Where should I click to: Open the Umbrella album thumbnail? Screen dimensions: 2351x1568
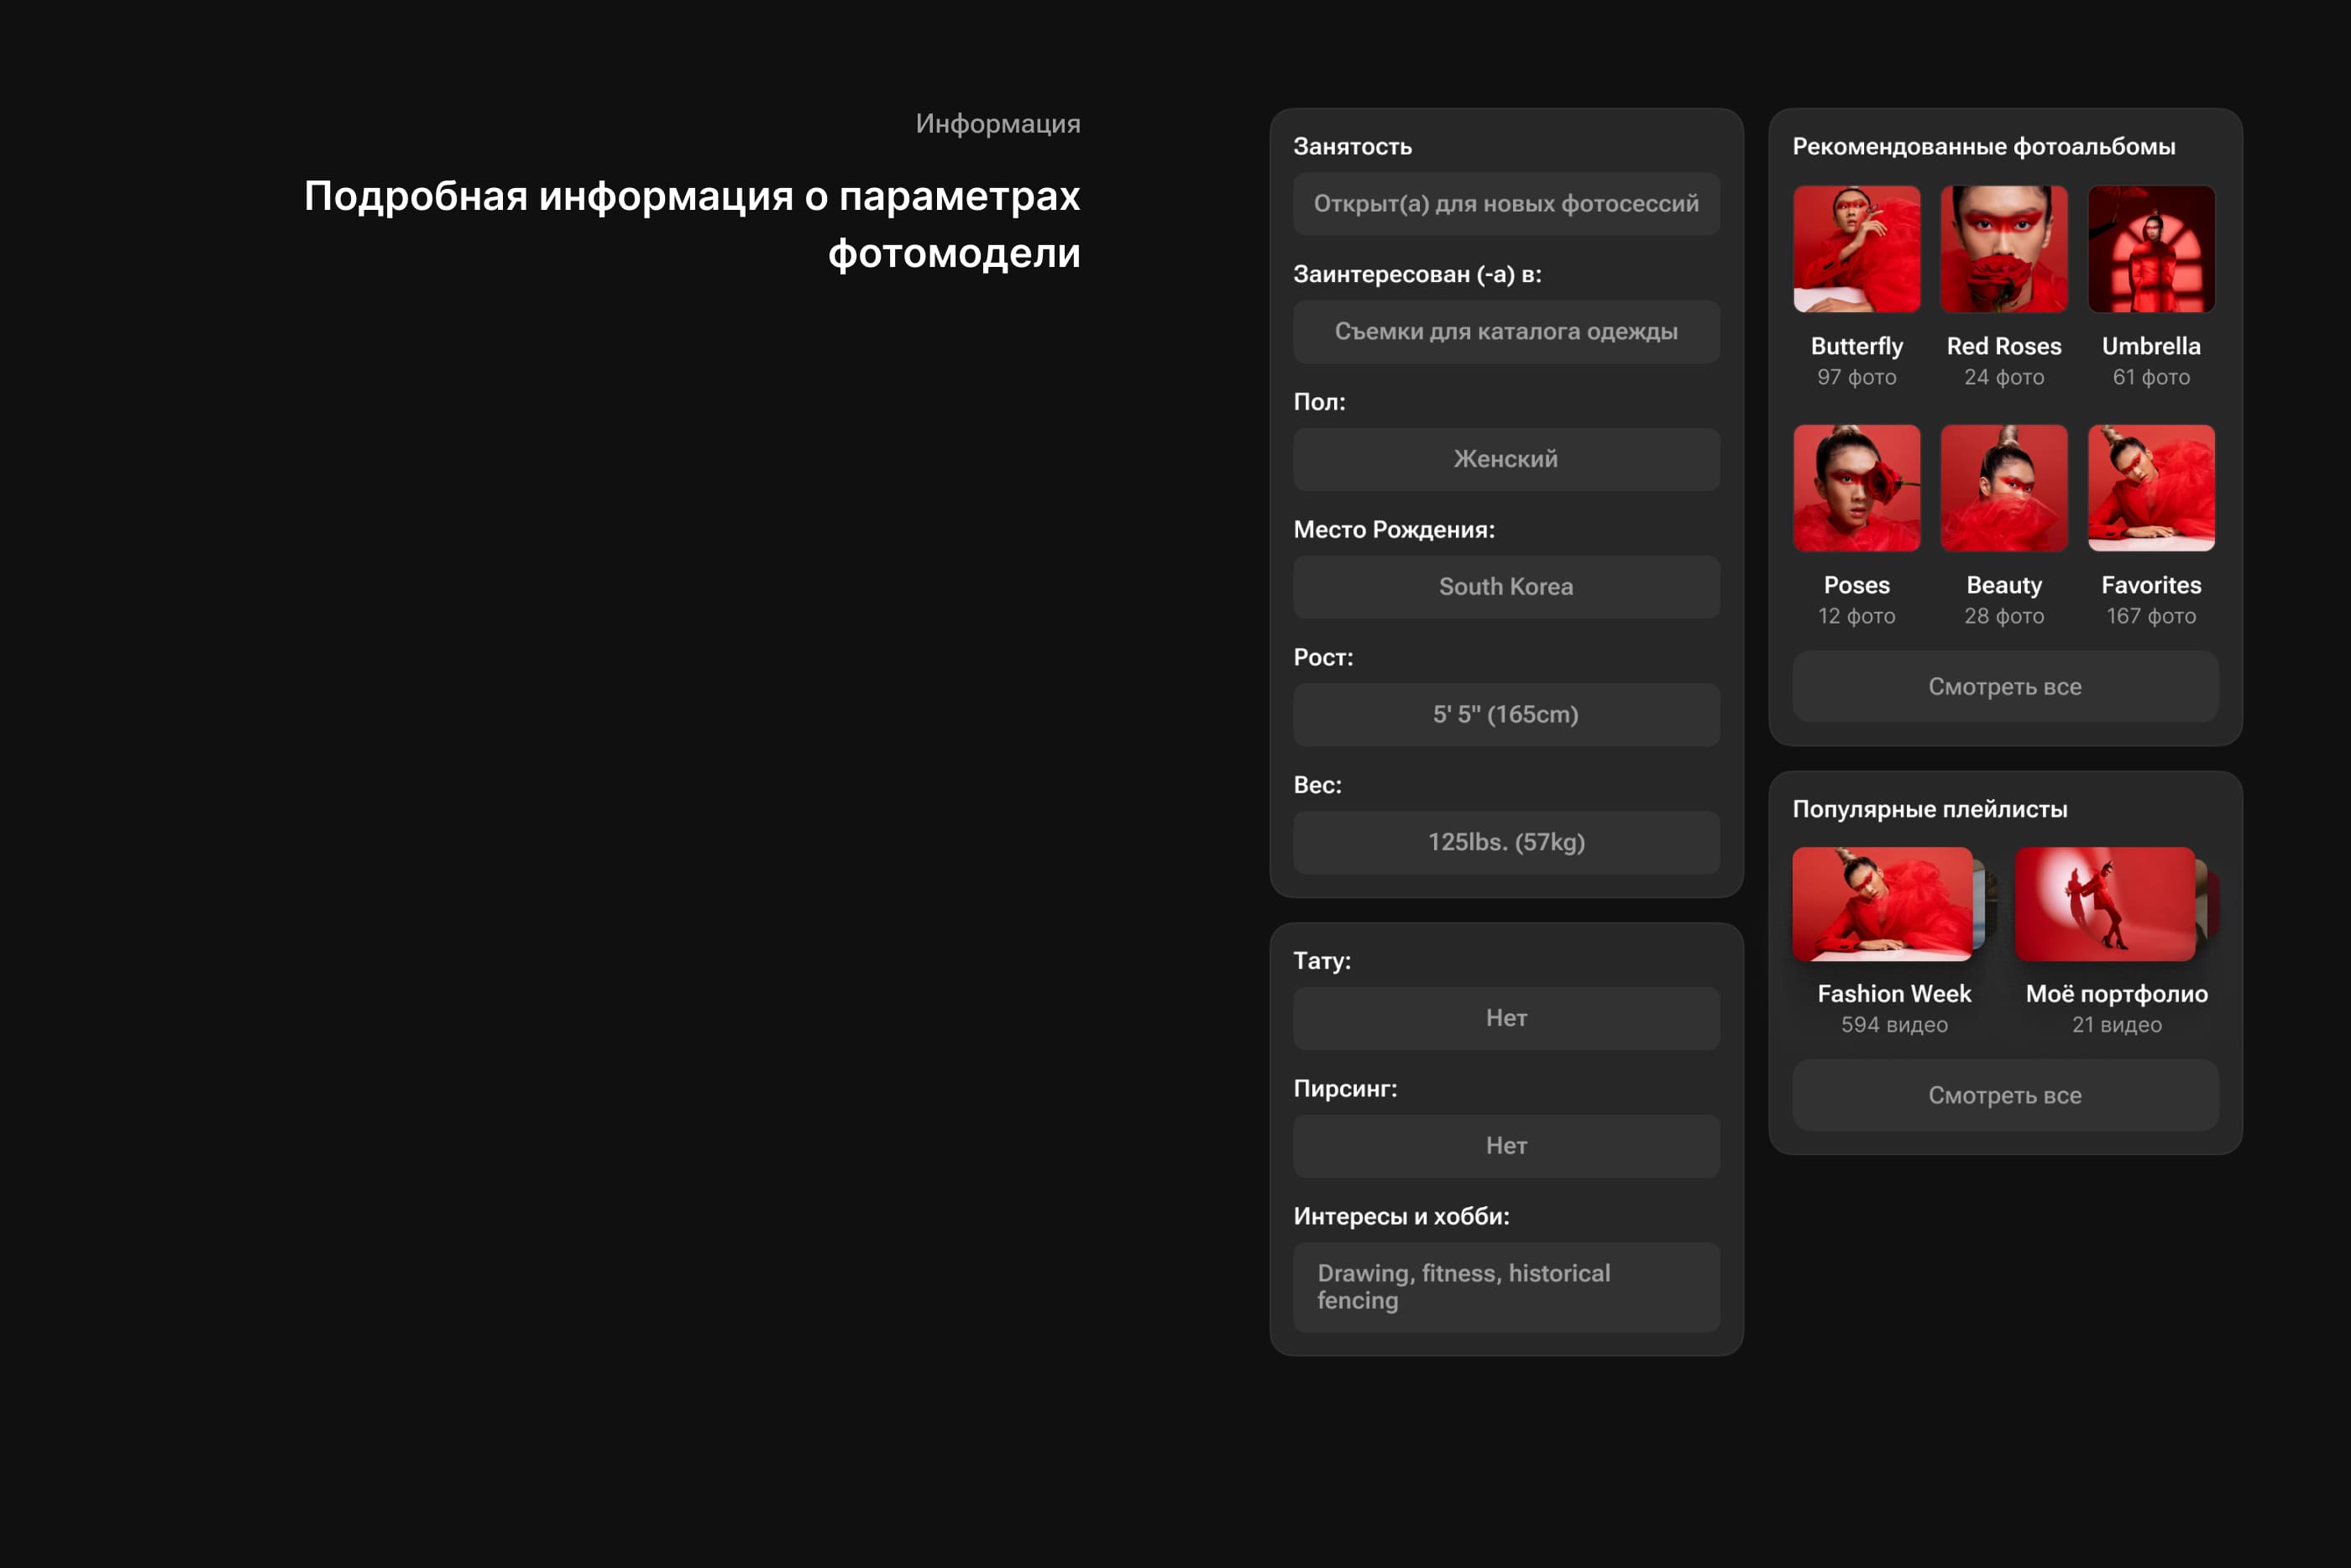(x=2151, y=249)
